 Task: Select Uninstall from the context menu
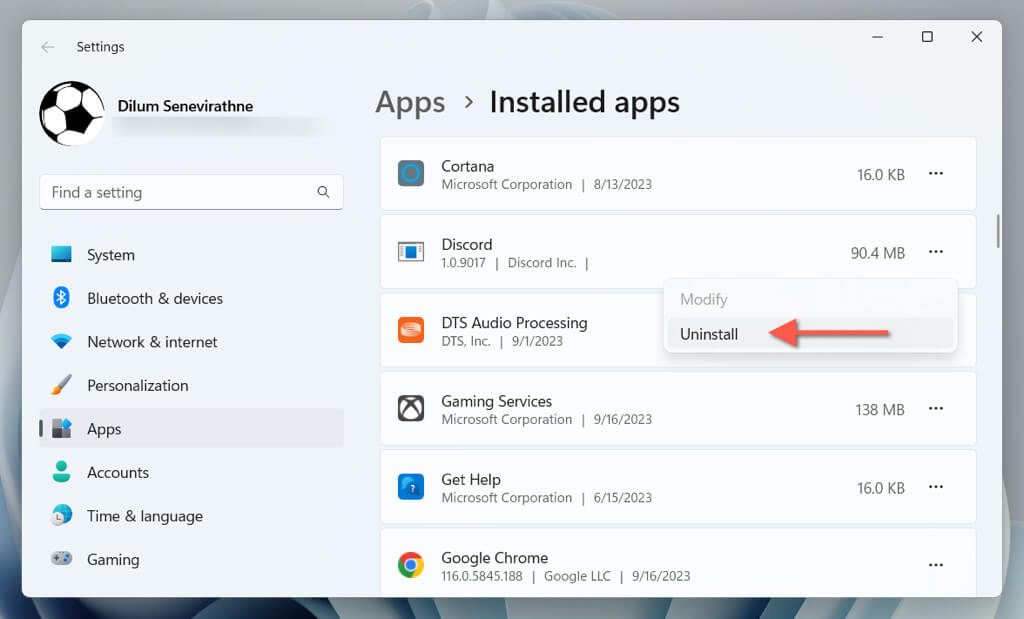click(709, 334)
